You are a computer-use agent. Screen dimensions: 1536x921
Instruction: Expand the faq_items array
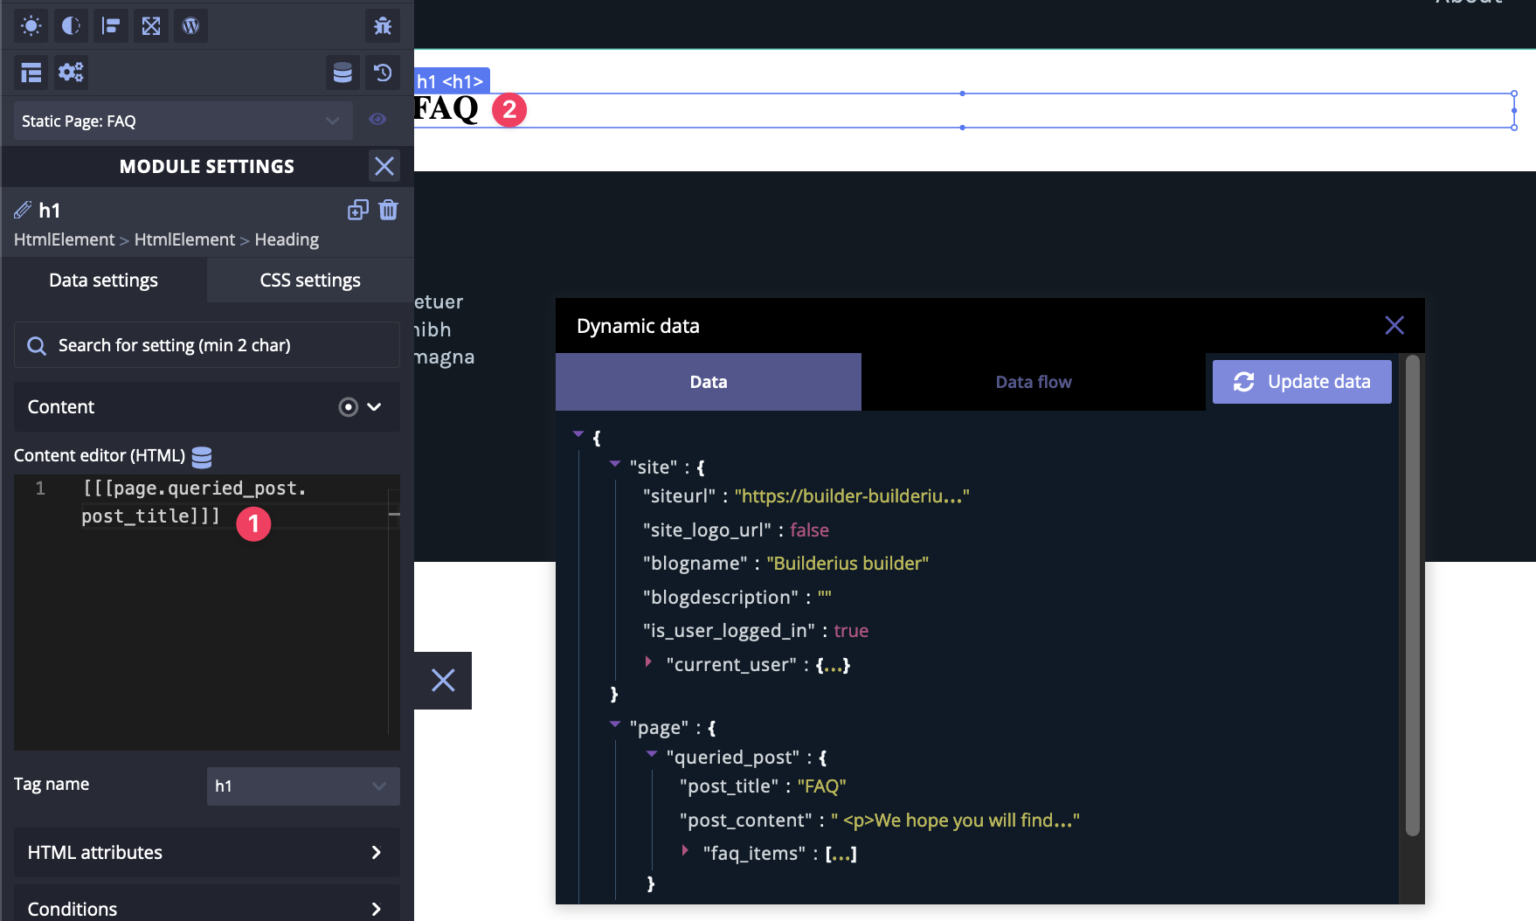pyautogui.click(x=685, y=851)
